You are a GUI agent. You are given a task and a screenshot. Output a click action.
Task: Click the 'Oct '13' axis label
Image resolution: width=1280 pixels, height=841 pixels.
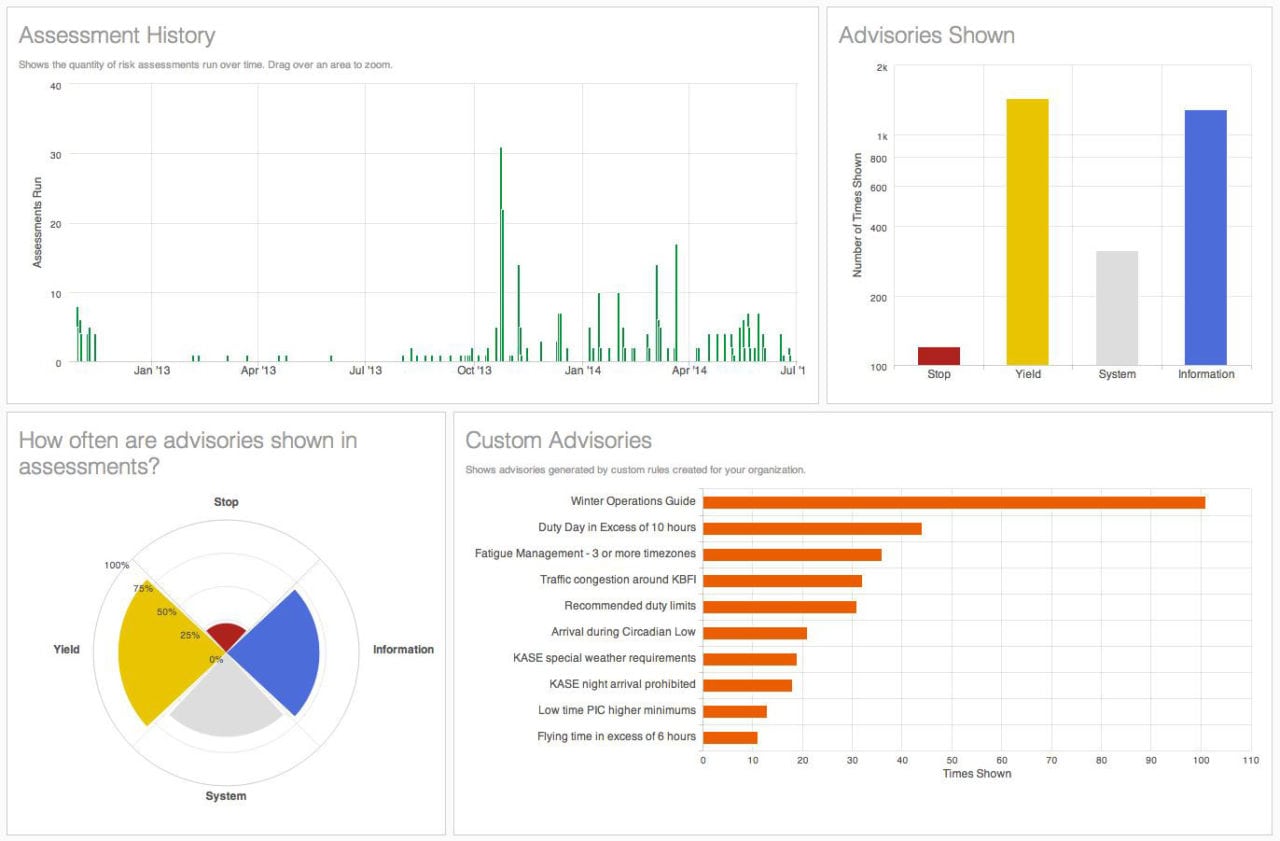click(474, 371)
